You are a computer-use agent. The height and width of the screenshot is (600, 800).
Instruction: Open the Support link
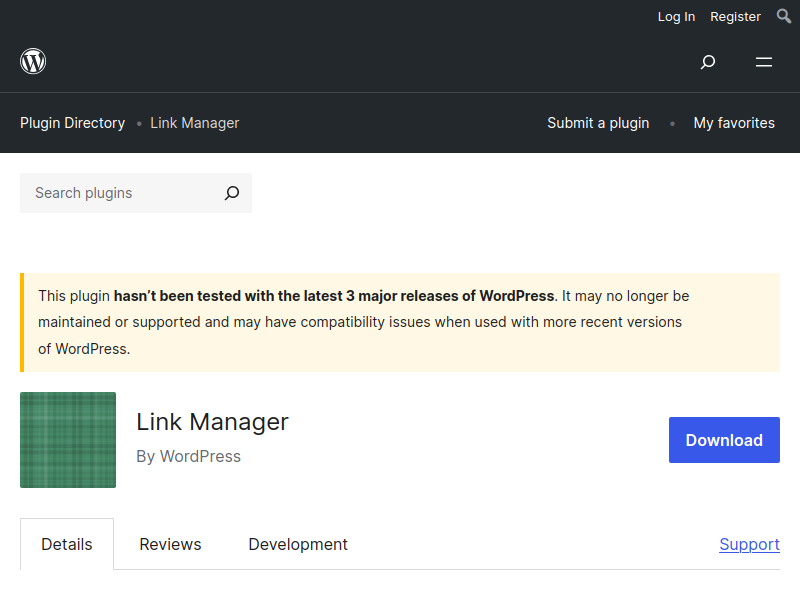(x=749, y=544)
